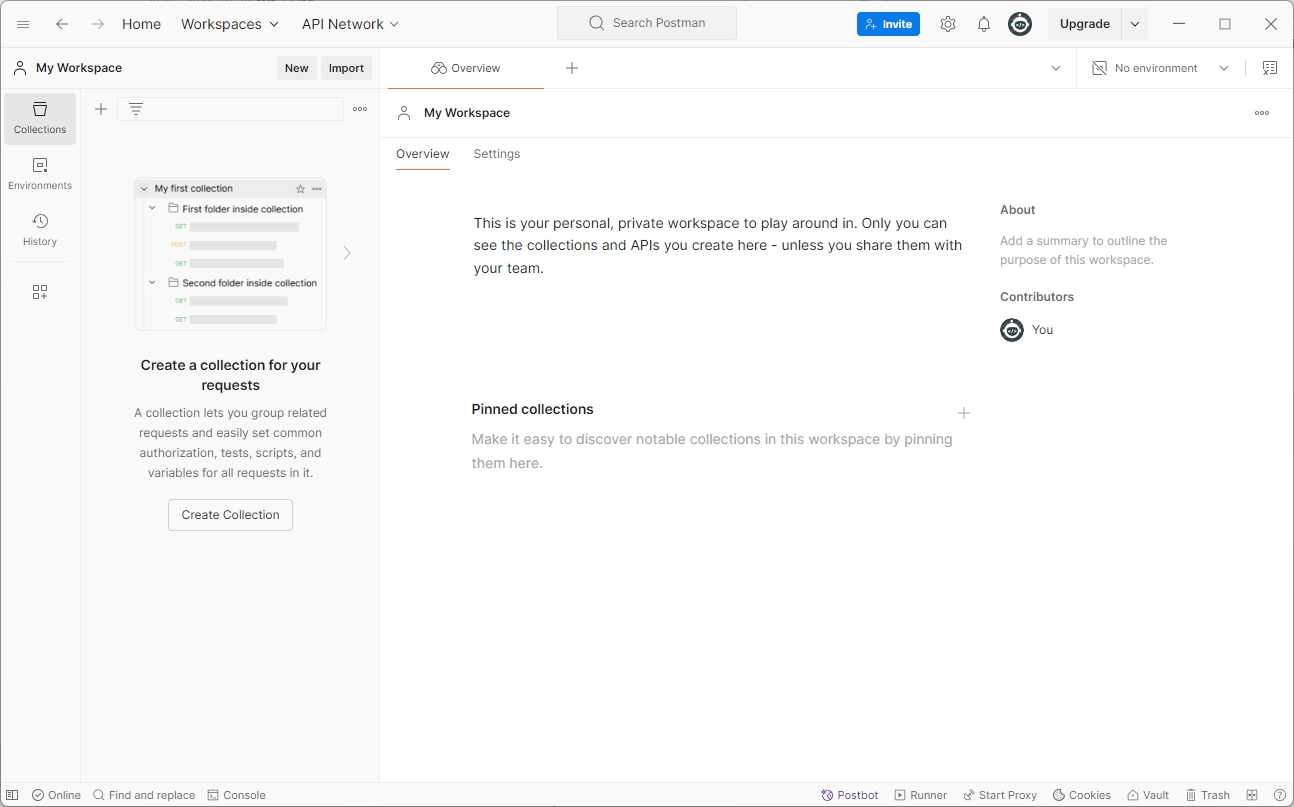Open the hamburger main menu

[23, 24]
